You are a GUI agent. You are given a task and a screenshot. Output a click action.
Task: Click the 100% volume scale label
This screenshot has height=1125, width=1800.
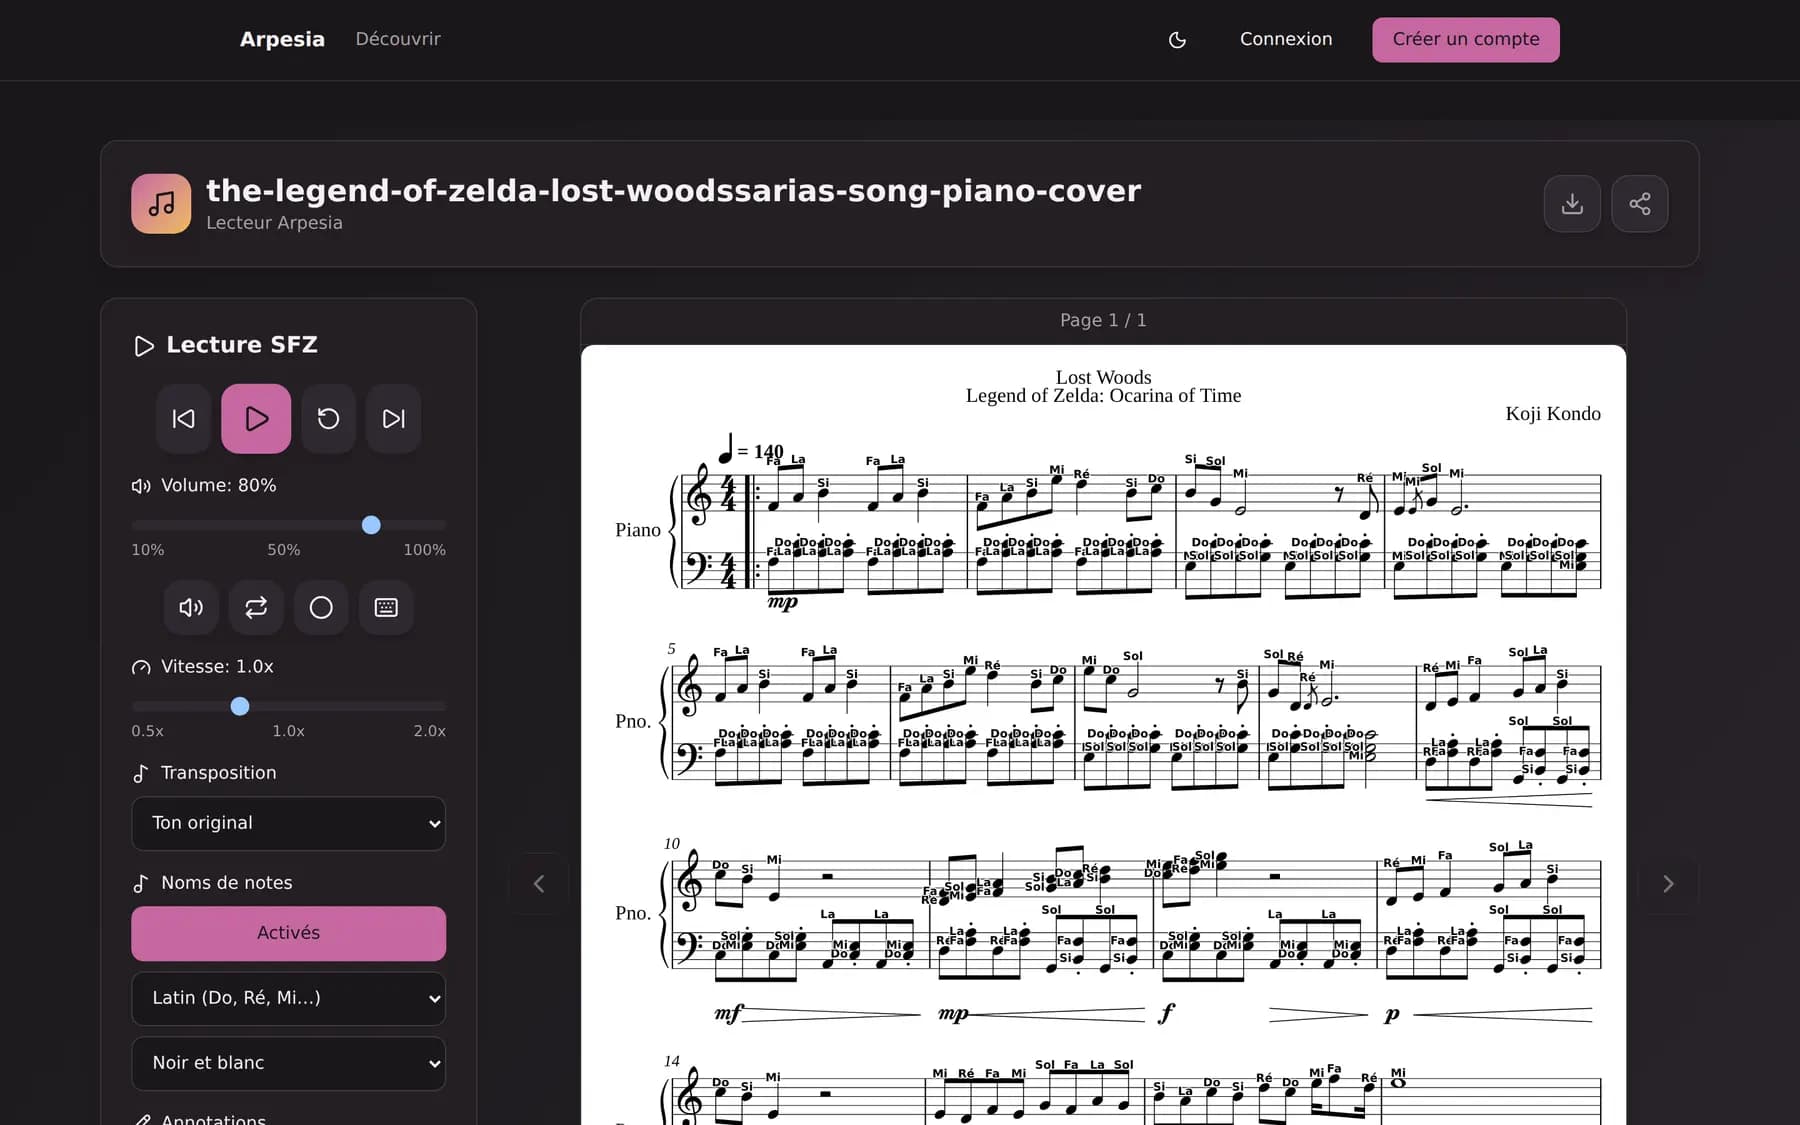point(424,550)
